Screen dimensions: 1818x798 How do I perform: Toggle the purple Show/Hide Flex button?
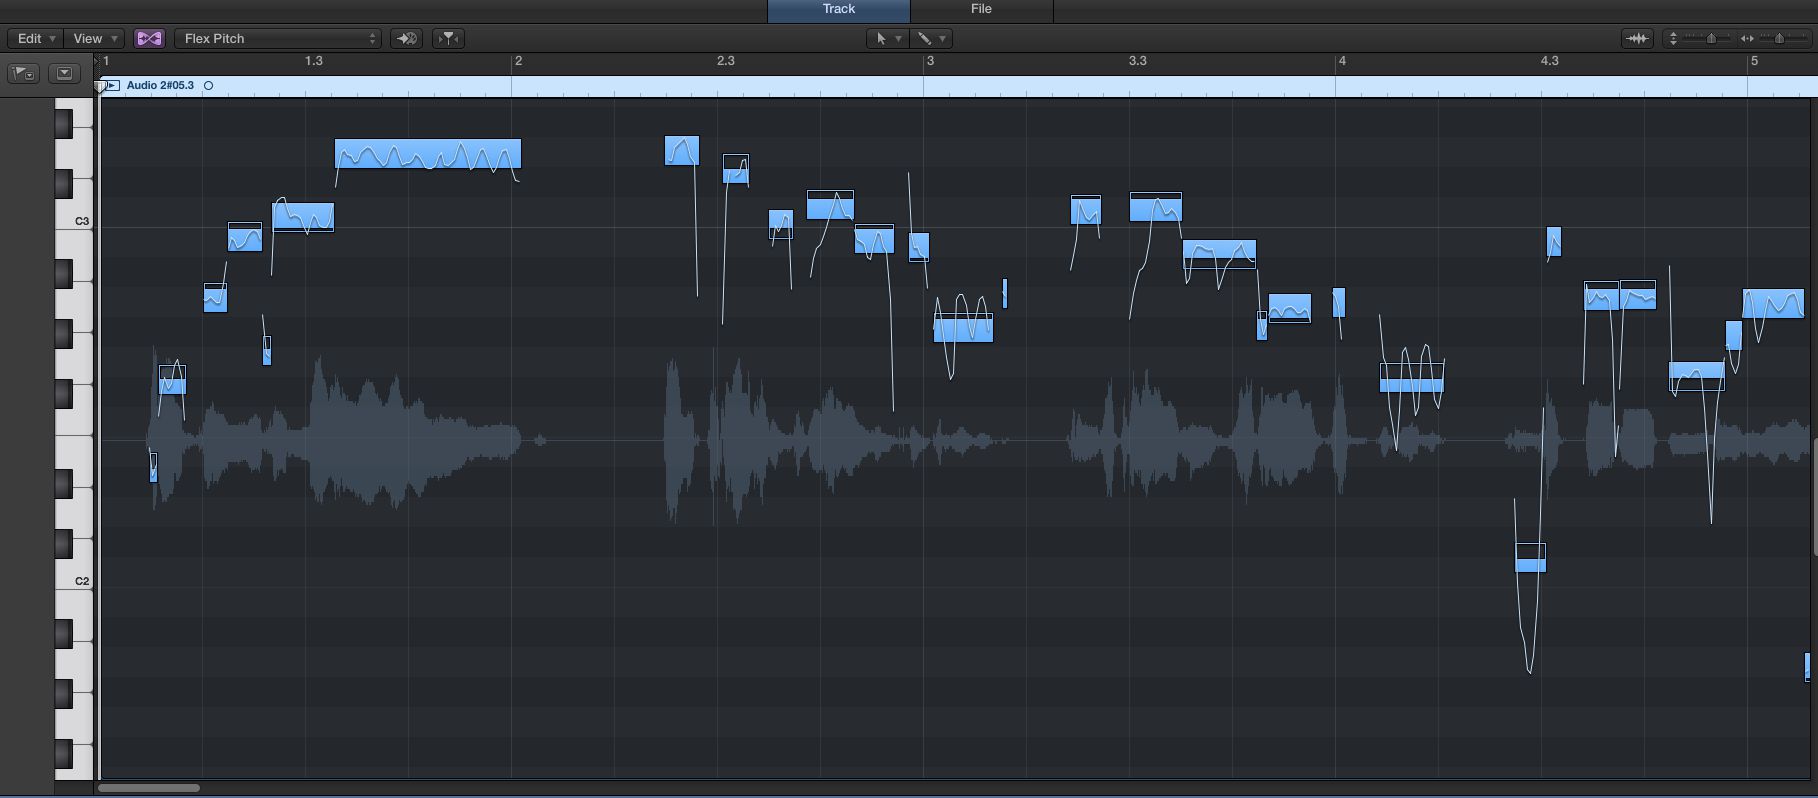pos(149,38)
